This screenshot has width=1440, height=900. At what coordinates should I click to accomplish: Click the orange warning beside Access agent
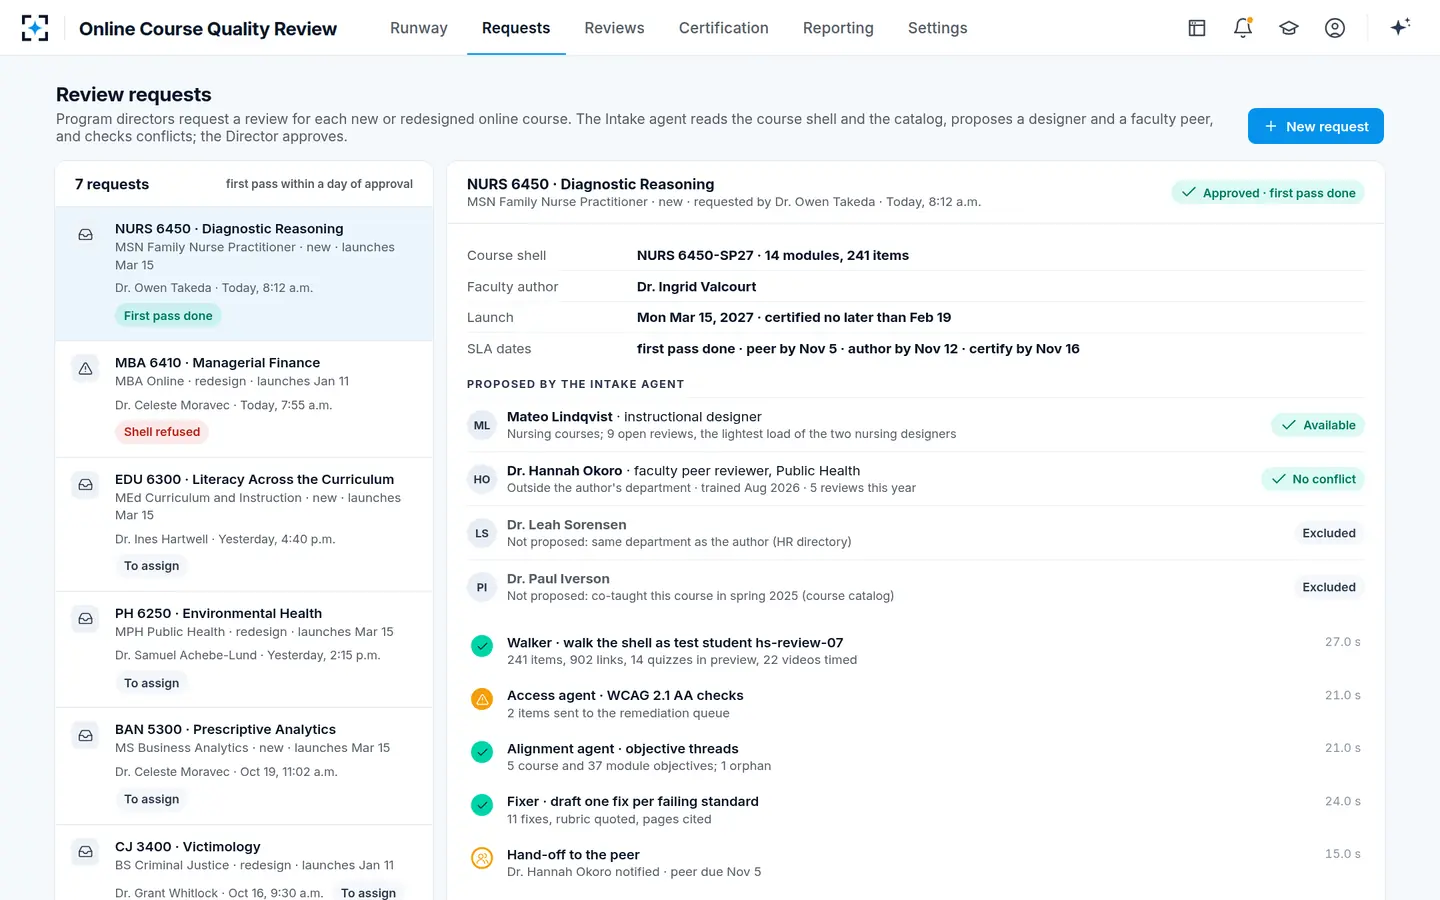(482, 699)
